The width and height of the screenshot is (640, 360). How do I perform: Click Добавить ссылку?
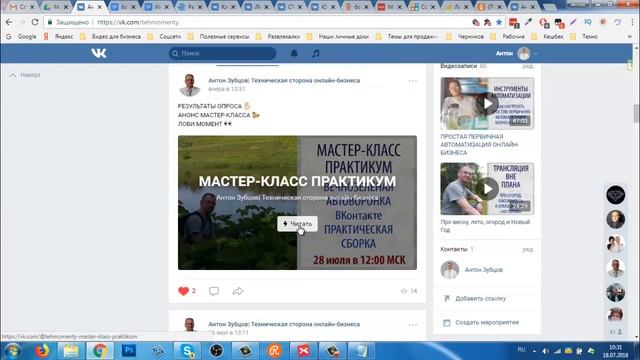pyautogui.click(x=480, y=298)
